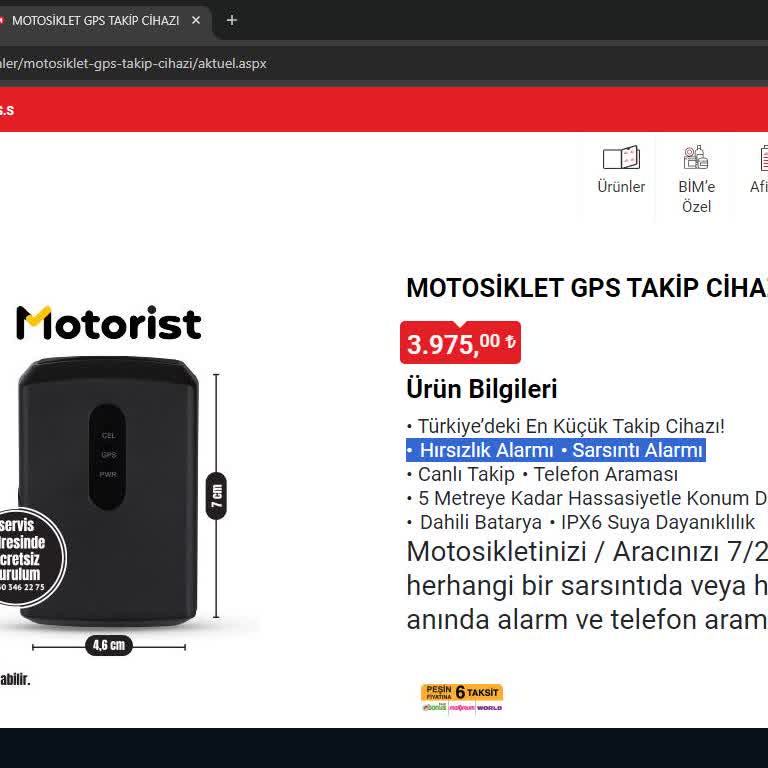Click the Ürün Bilgileri heading
This screenshot has width=768, height=768.
click(482, 389)
